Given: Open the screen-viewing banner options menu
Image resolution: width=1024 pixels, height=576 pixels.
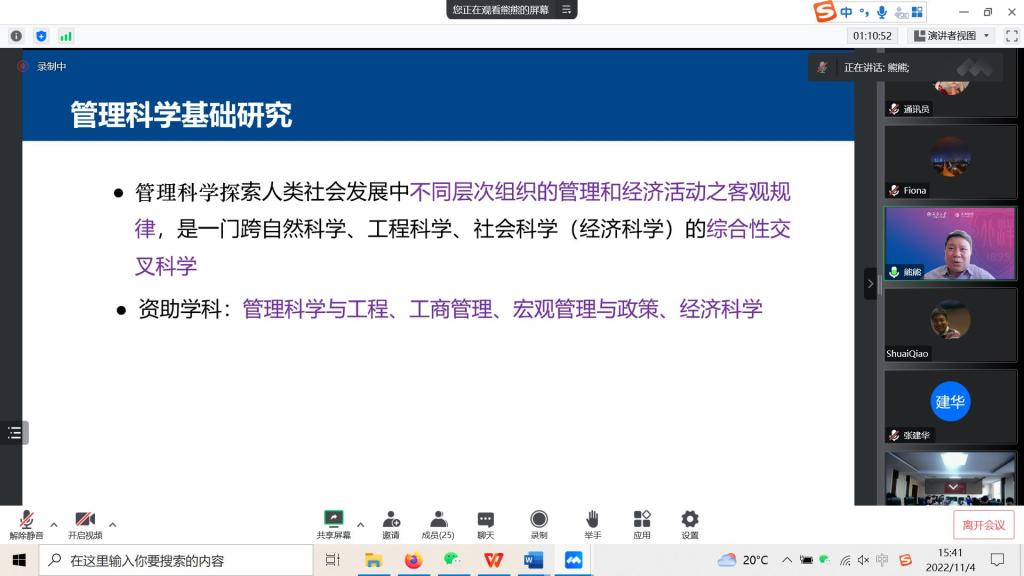Looking at the screenshot, I should click(x=566, y=10).
